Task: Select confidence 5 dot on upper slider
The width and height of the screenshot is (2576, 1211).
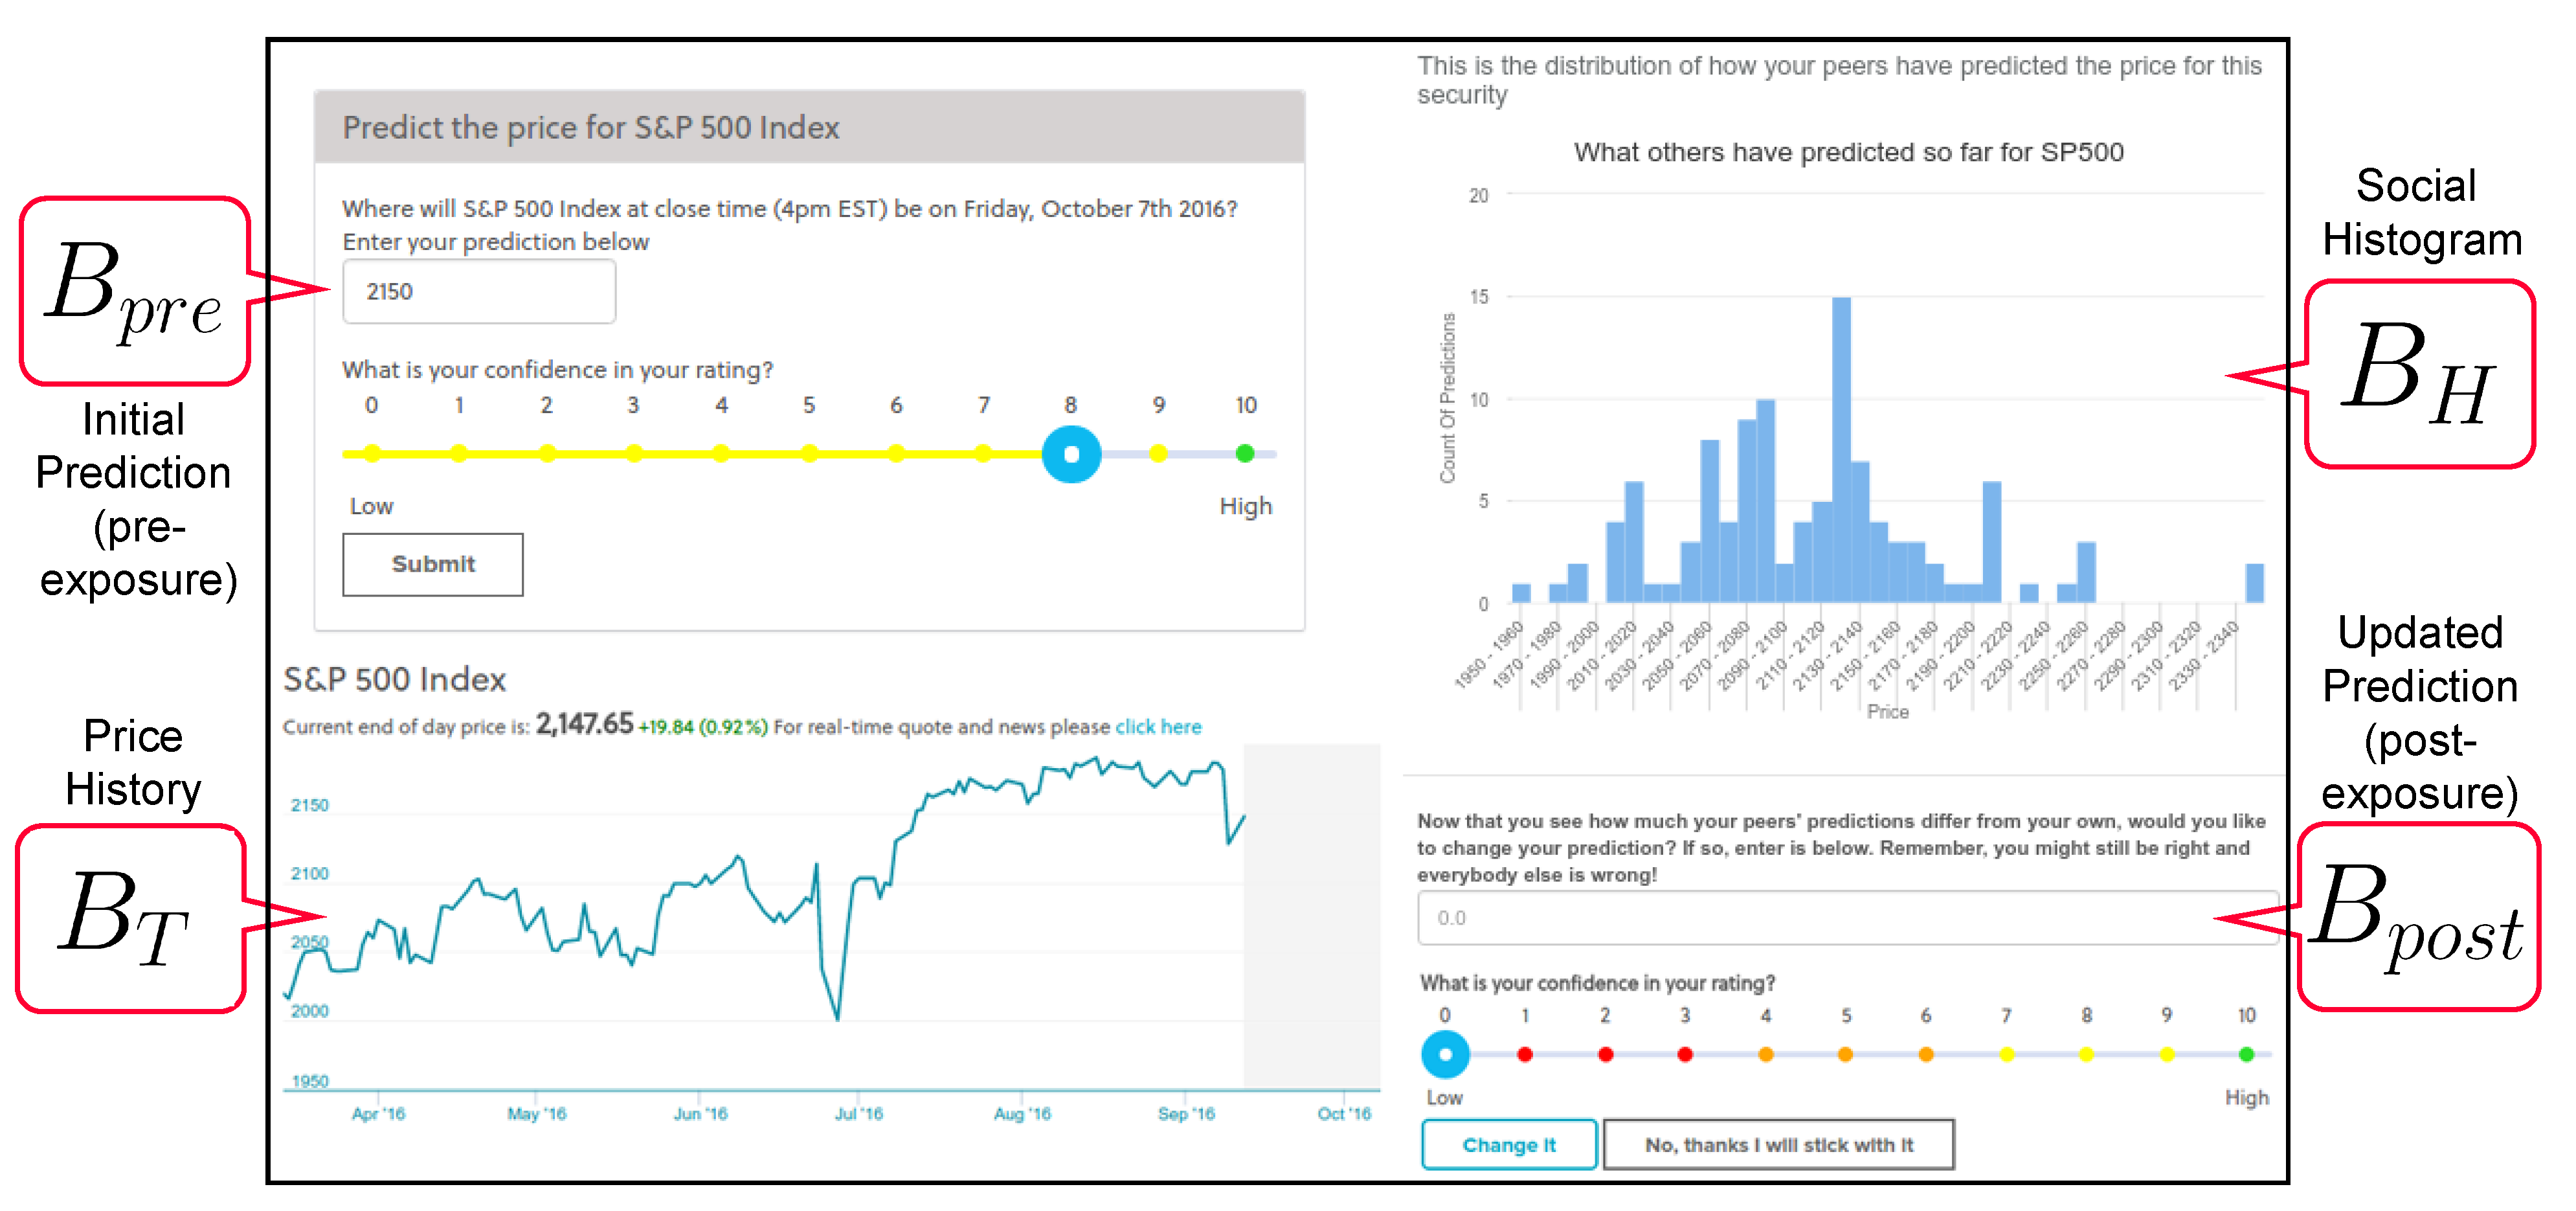Action: click(x=809, y=454)
